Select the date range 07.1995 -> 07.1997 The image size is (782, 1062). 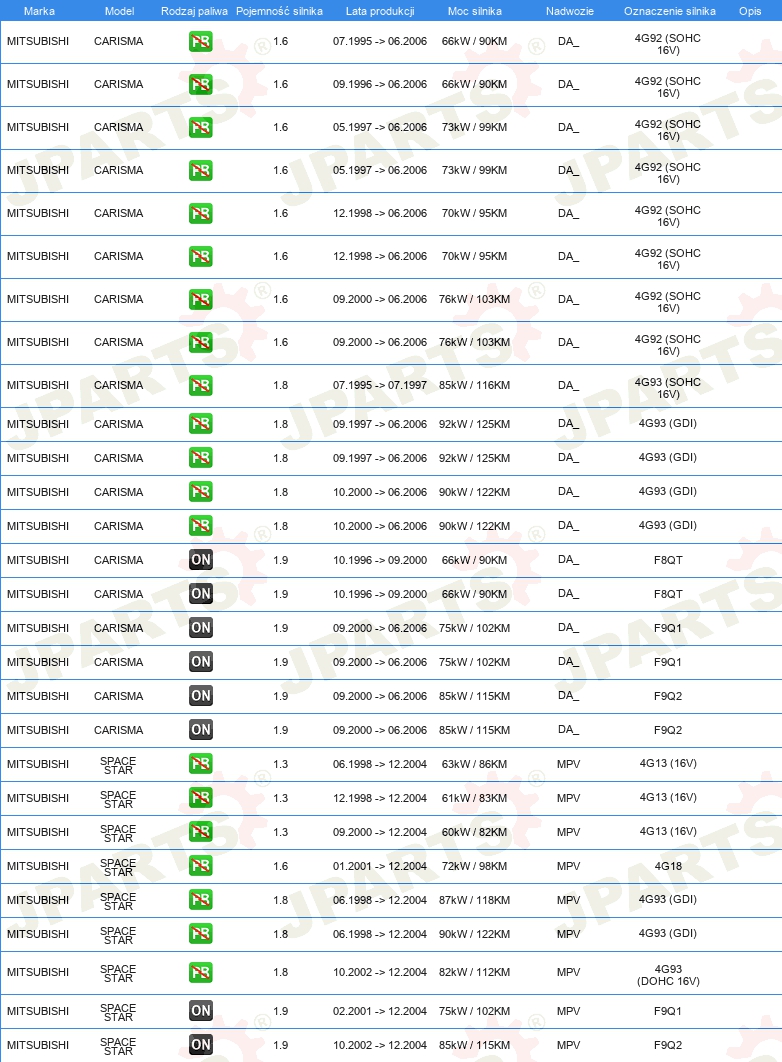click(380, 385)
